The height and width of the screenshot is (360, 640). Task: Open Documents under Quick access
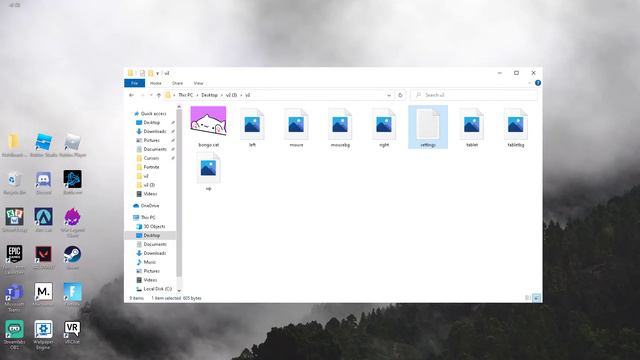[151, 149]
